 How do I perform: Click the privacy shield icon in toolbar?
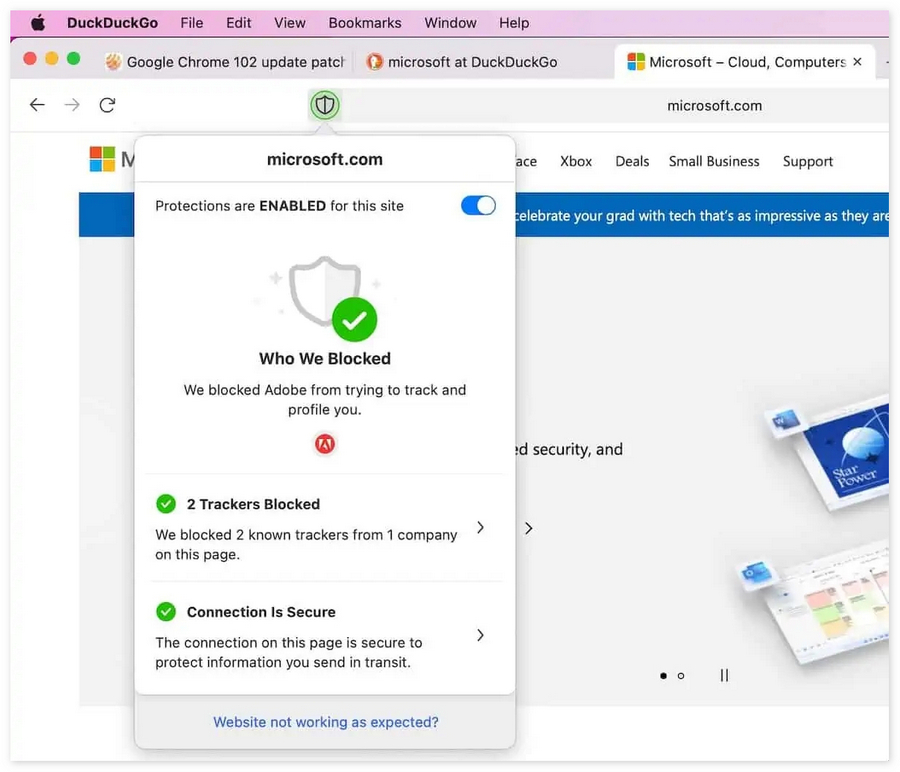click(324, 105)
